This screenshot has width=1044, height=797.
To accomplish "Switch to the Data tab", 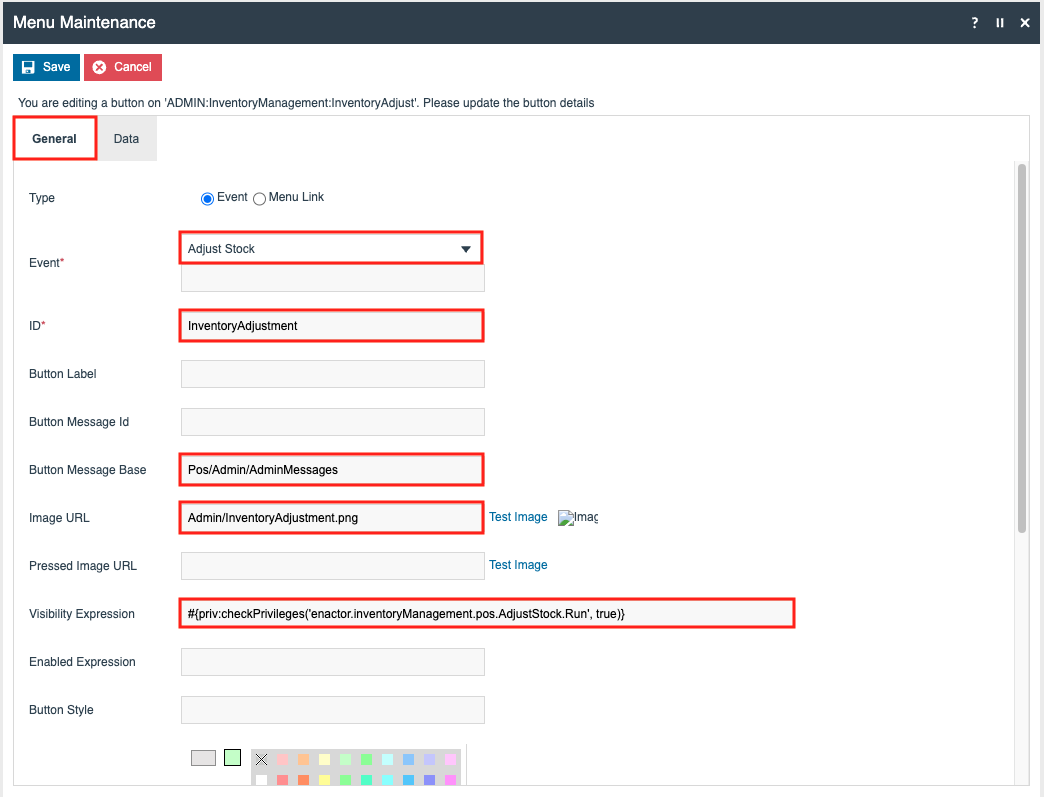I will click(126, 139).
